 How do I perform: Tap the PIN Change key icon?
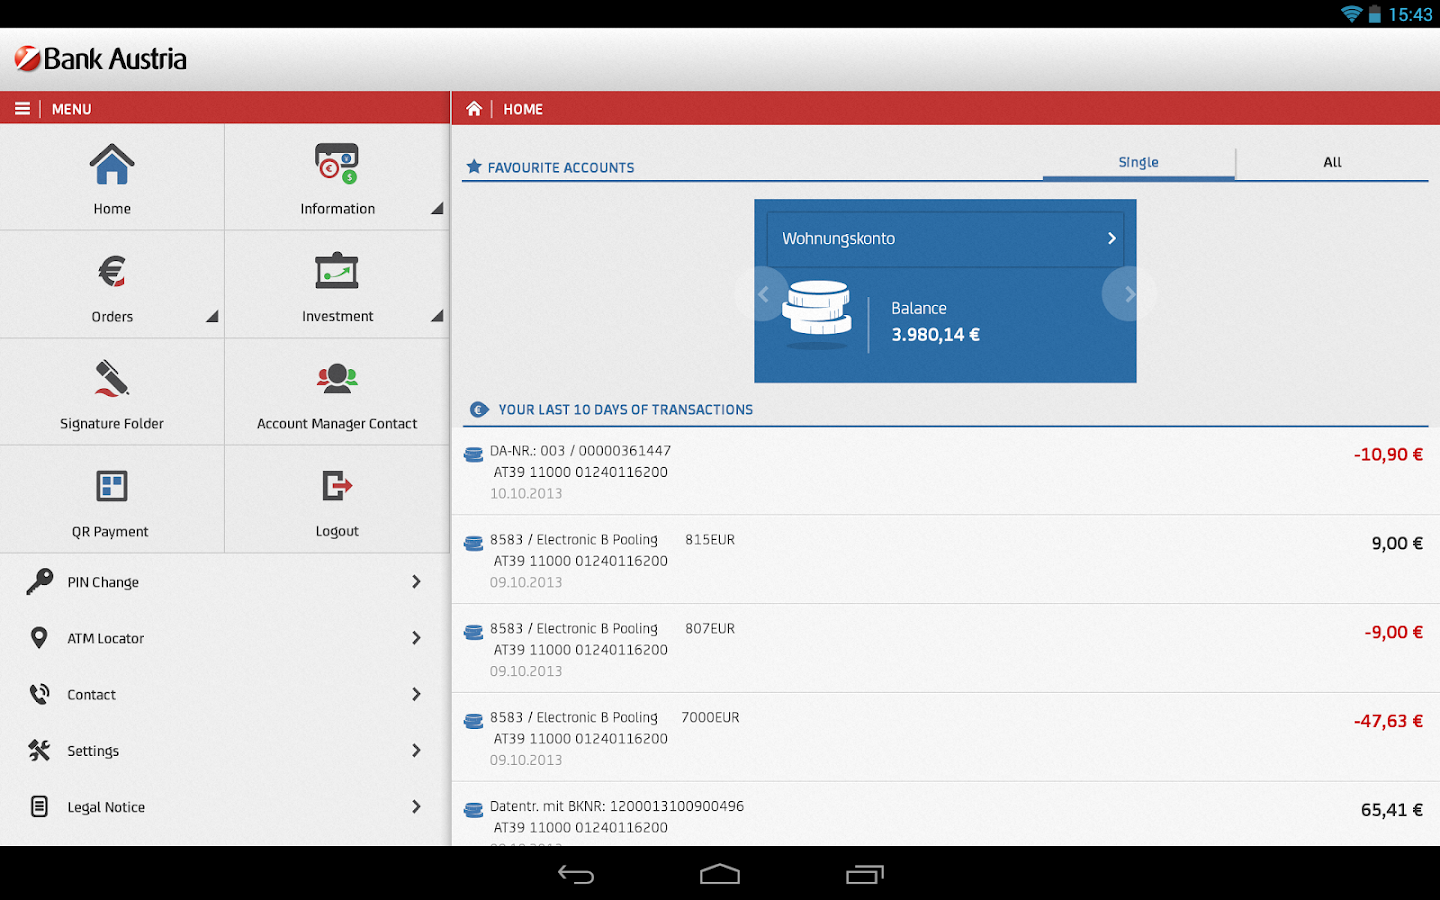[40, 581]
